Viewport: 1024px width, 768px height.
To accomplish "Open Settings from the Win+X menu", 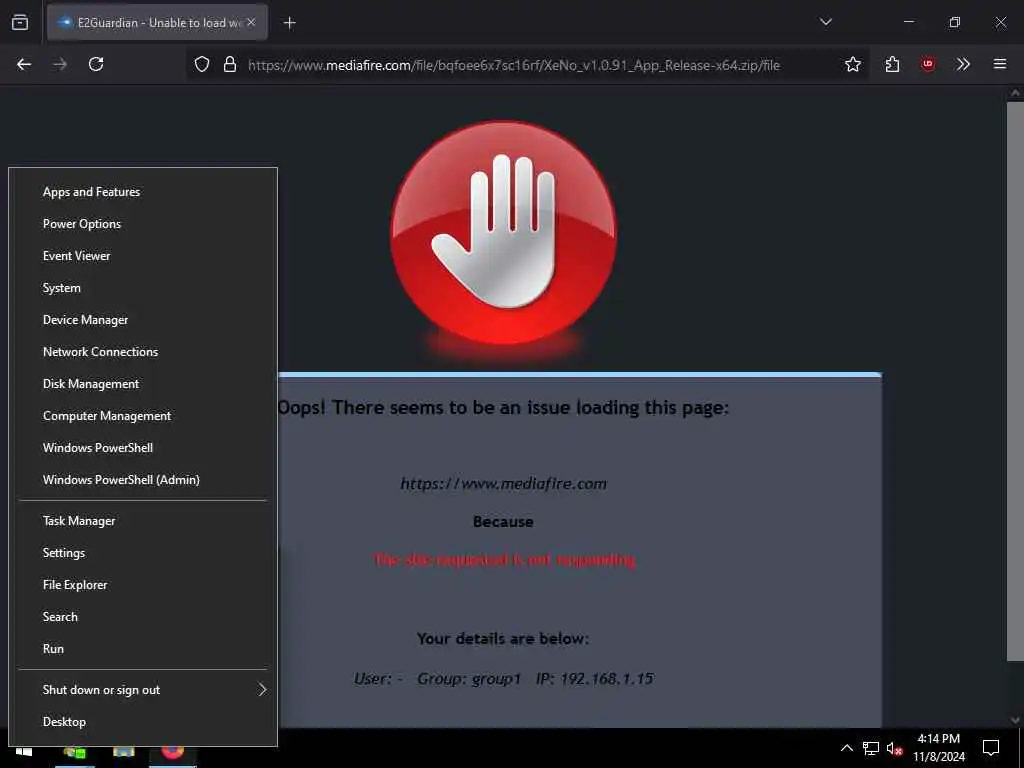I will [x=143, y=553].
